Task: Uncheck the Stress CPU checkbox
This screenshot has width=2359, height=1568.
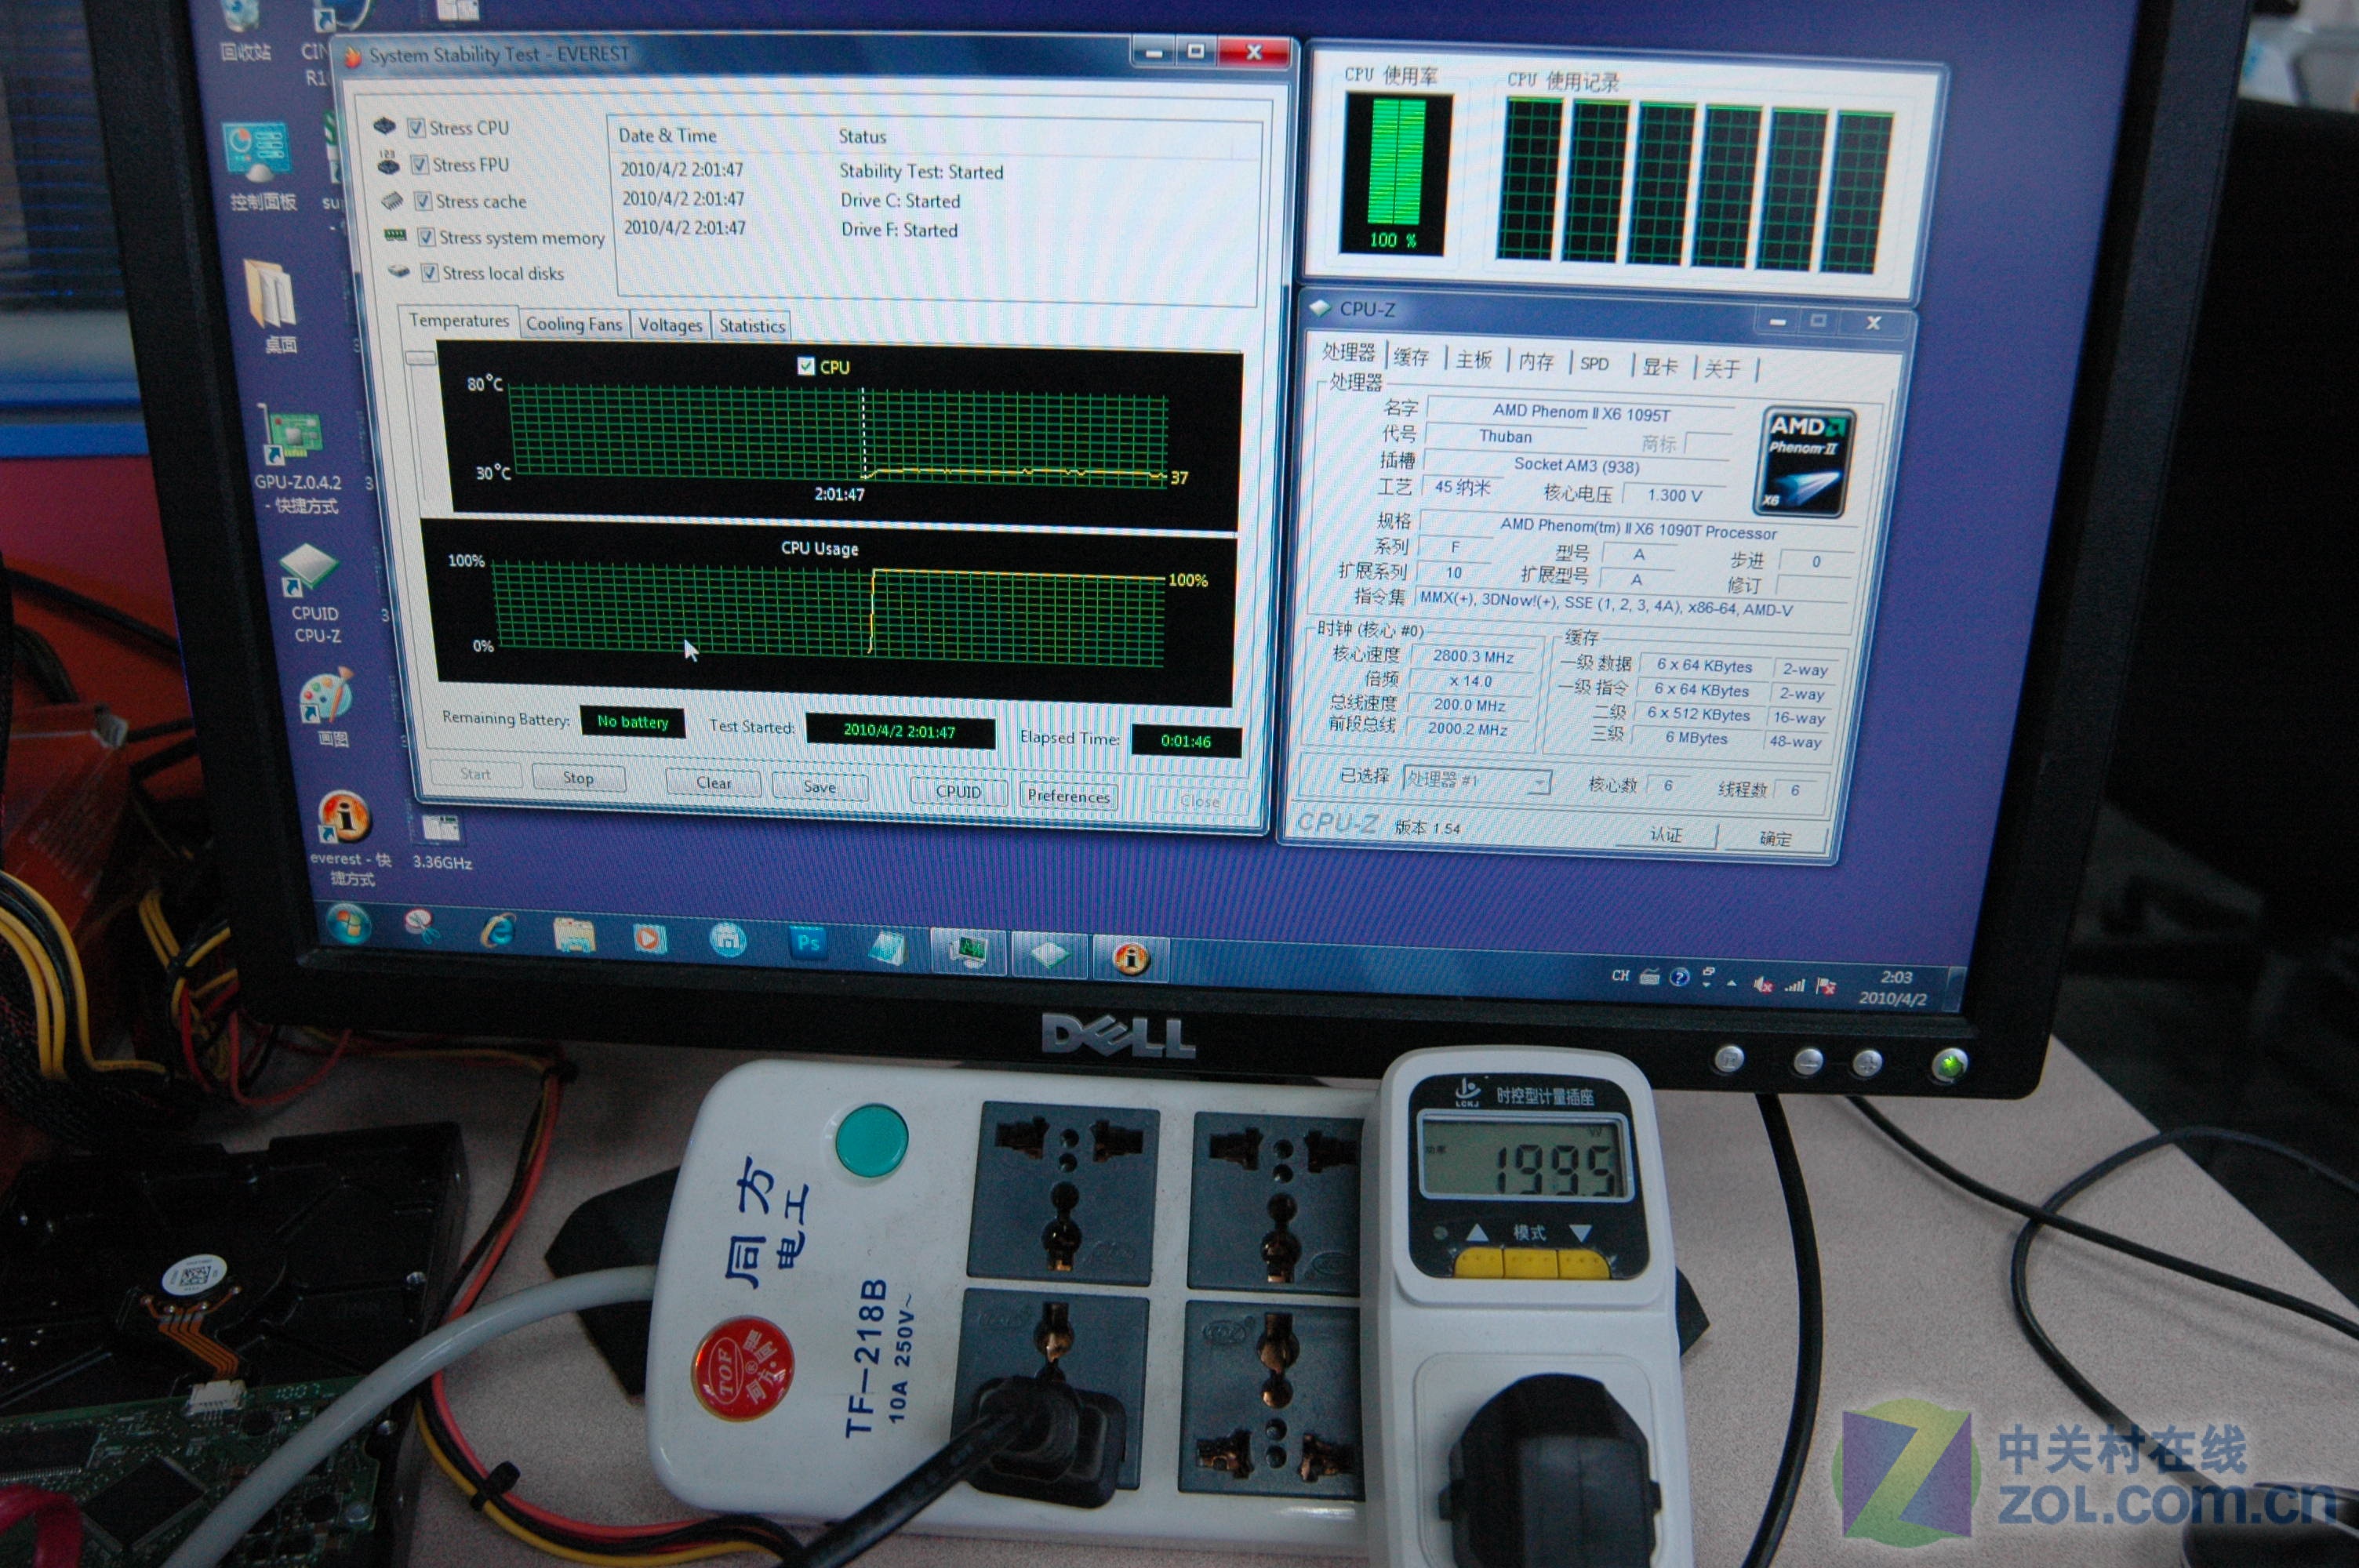Action: [x=416, y=128]
